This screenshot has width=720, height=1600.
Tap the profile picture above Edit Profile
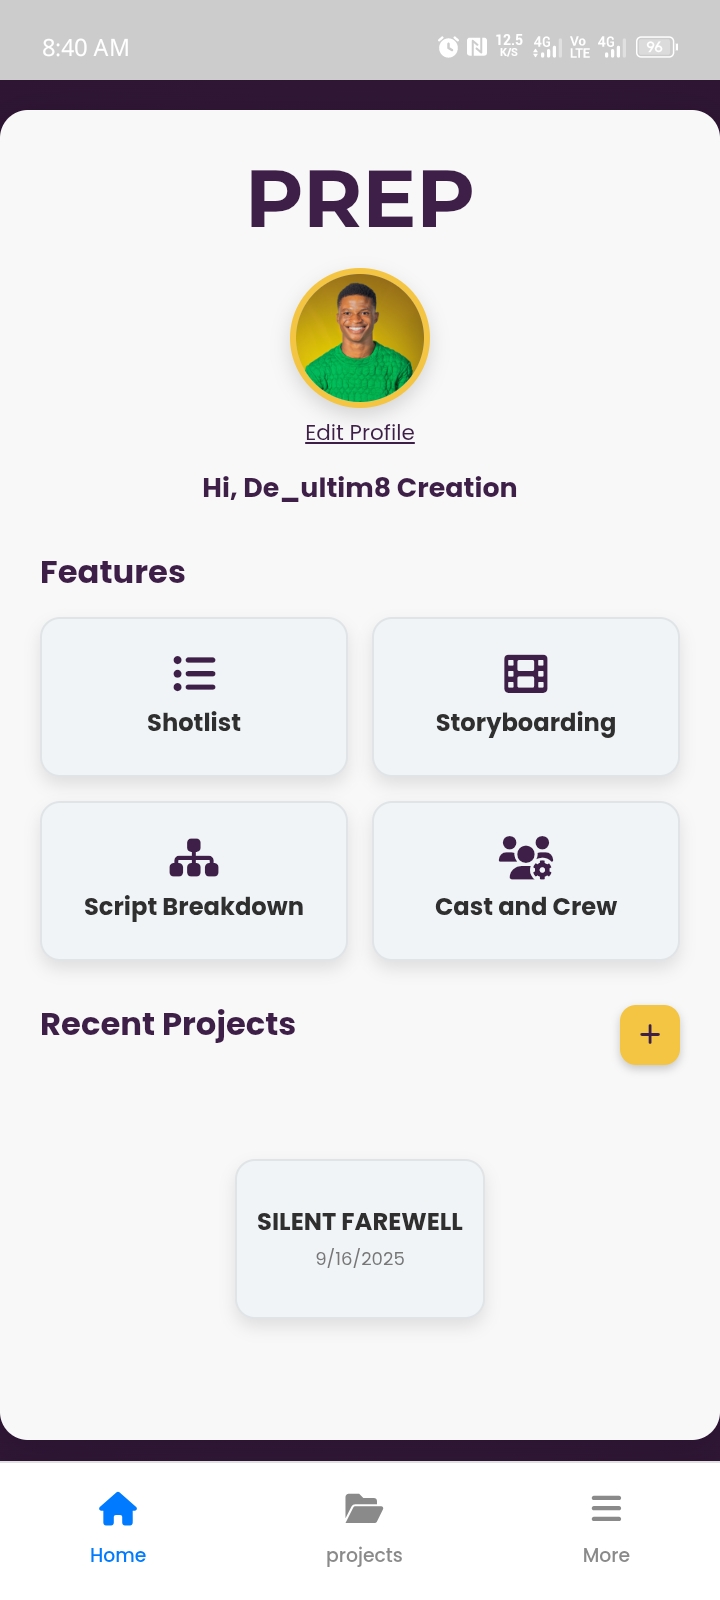click(x=359, y=338)
